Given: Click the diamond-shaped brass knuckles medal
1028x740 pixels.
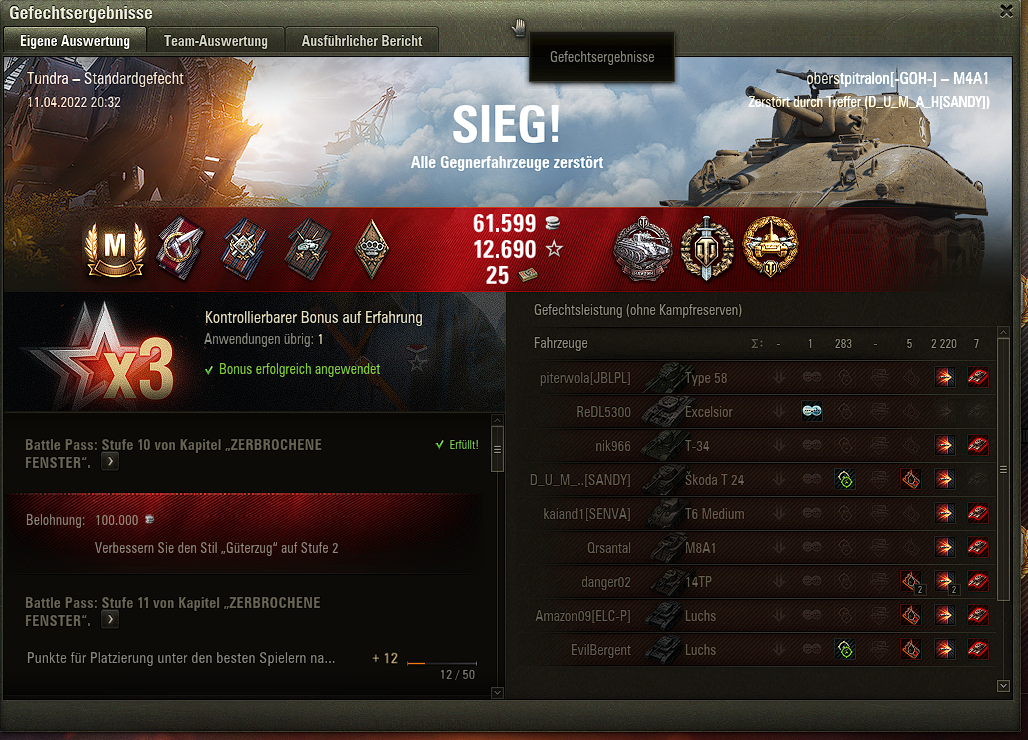Looking at the screenshot, I should tap(372, 248).
